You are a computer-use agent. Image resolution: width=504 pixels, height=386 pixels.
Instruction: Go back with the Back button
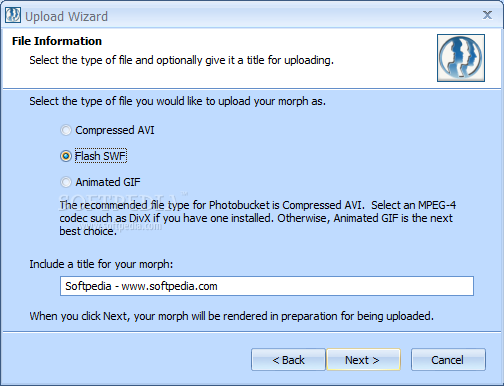[x=288, y=360]
